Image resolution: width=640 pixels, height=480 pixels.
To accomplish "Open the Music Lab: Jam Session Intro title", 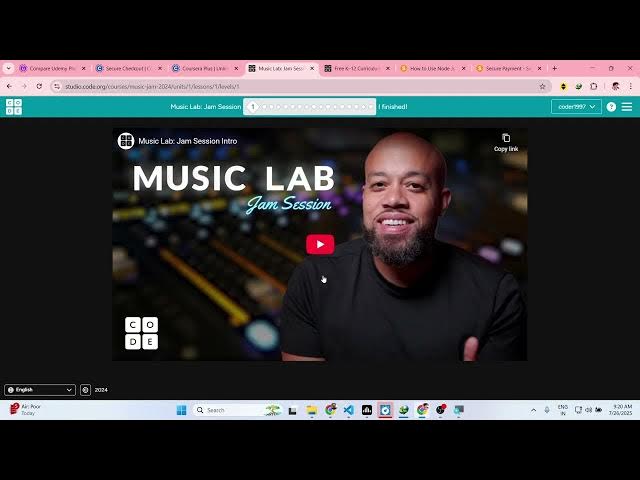I will pos(188,141).
